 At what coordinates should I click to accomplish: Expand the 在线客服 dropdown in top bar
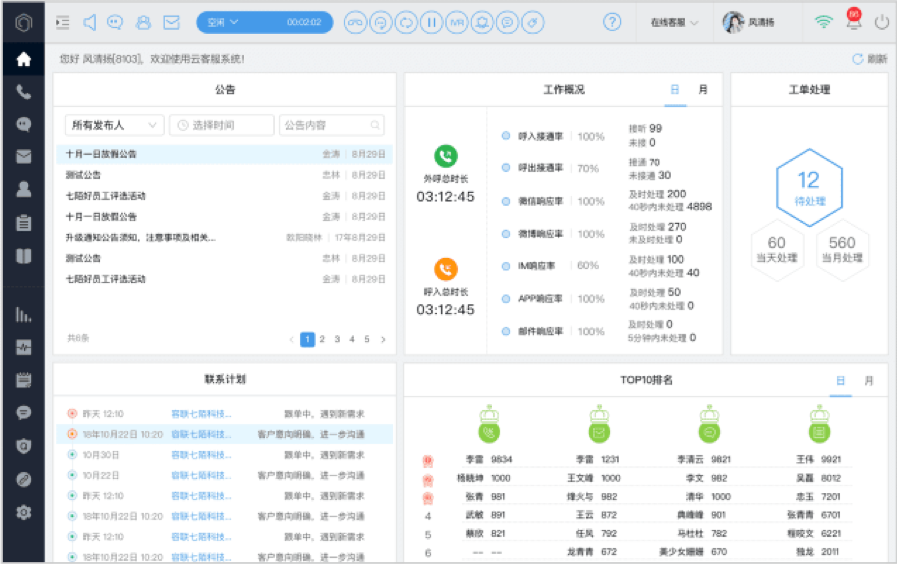coord(674,22)
